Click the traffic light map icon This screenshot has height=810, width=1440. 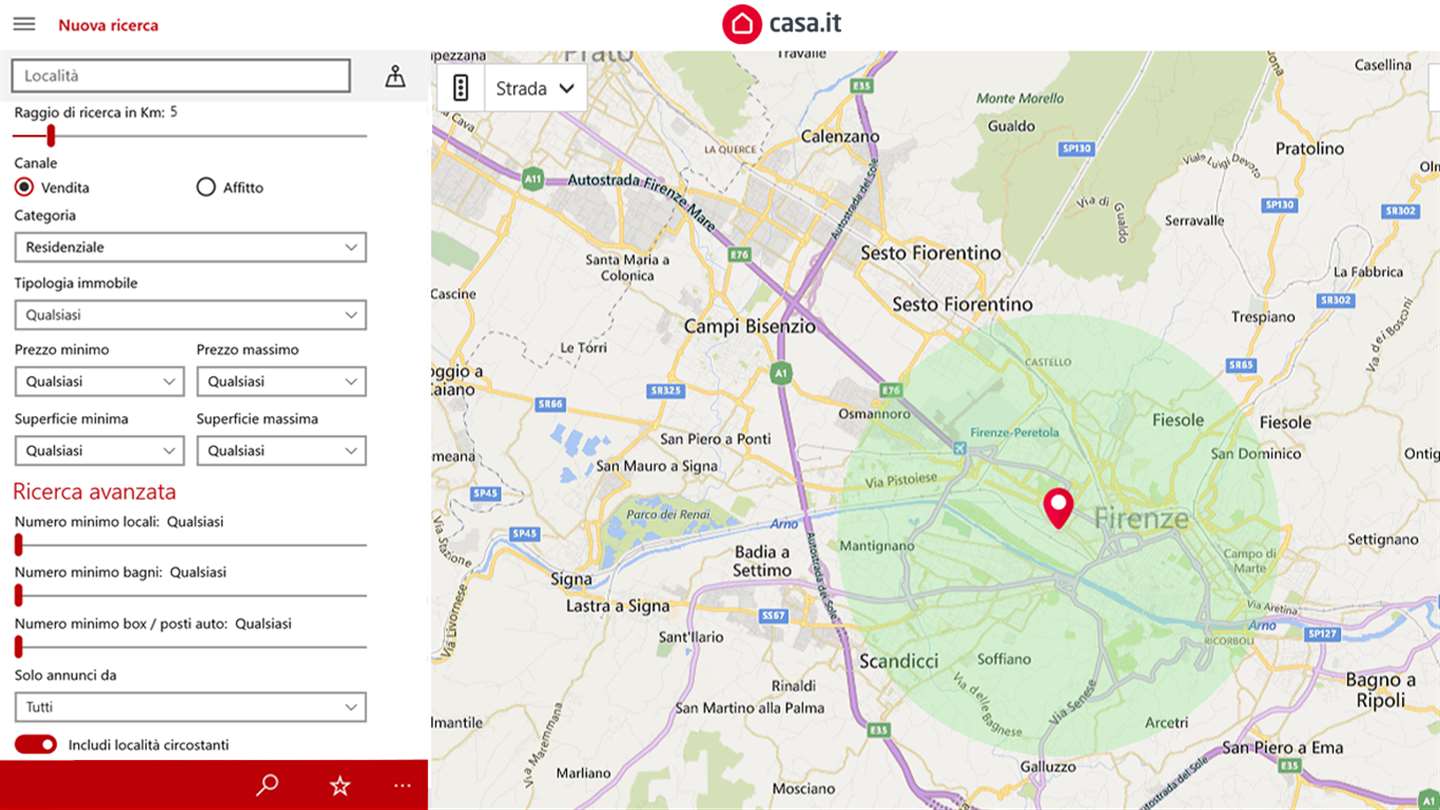click(461, 88)
